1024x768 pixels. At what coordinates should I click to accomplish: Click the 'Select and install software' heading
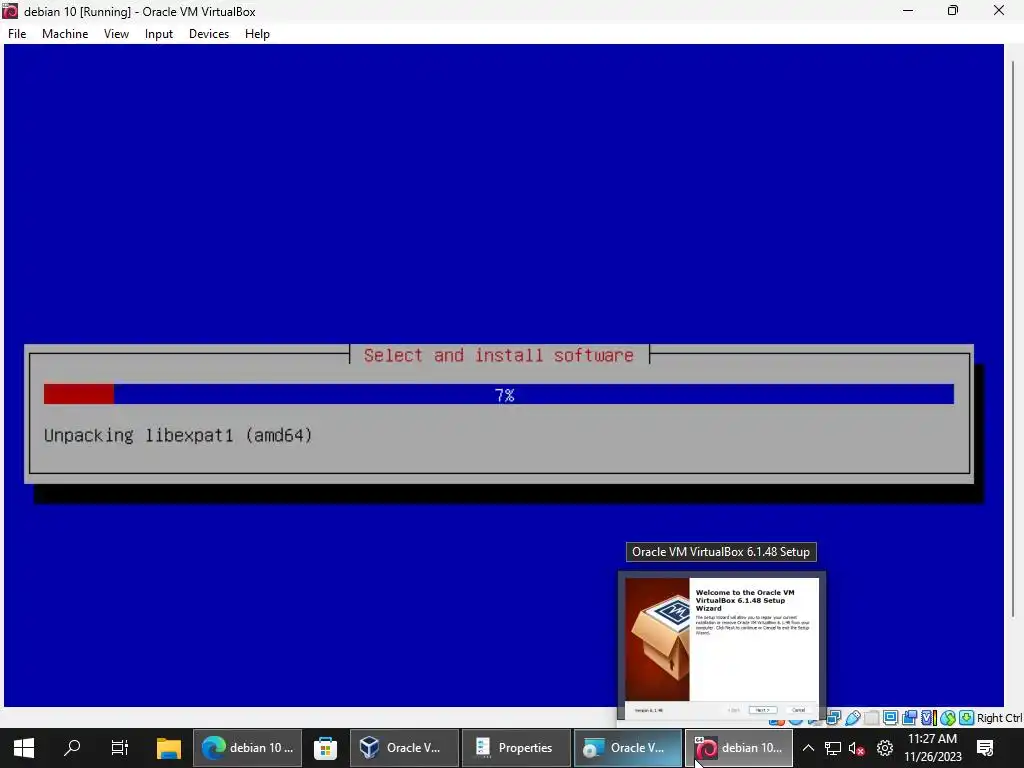(x=498, y=355)
